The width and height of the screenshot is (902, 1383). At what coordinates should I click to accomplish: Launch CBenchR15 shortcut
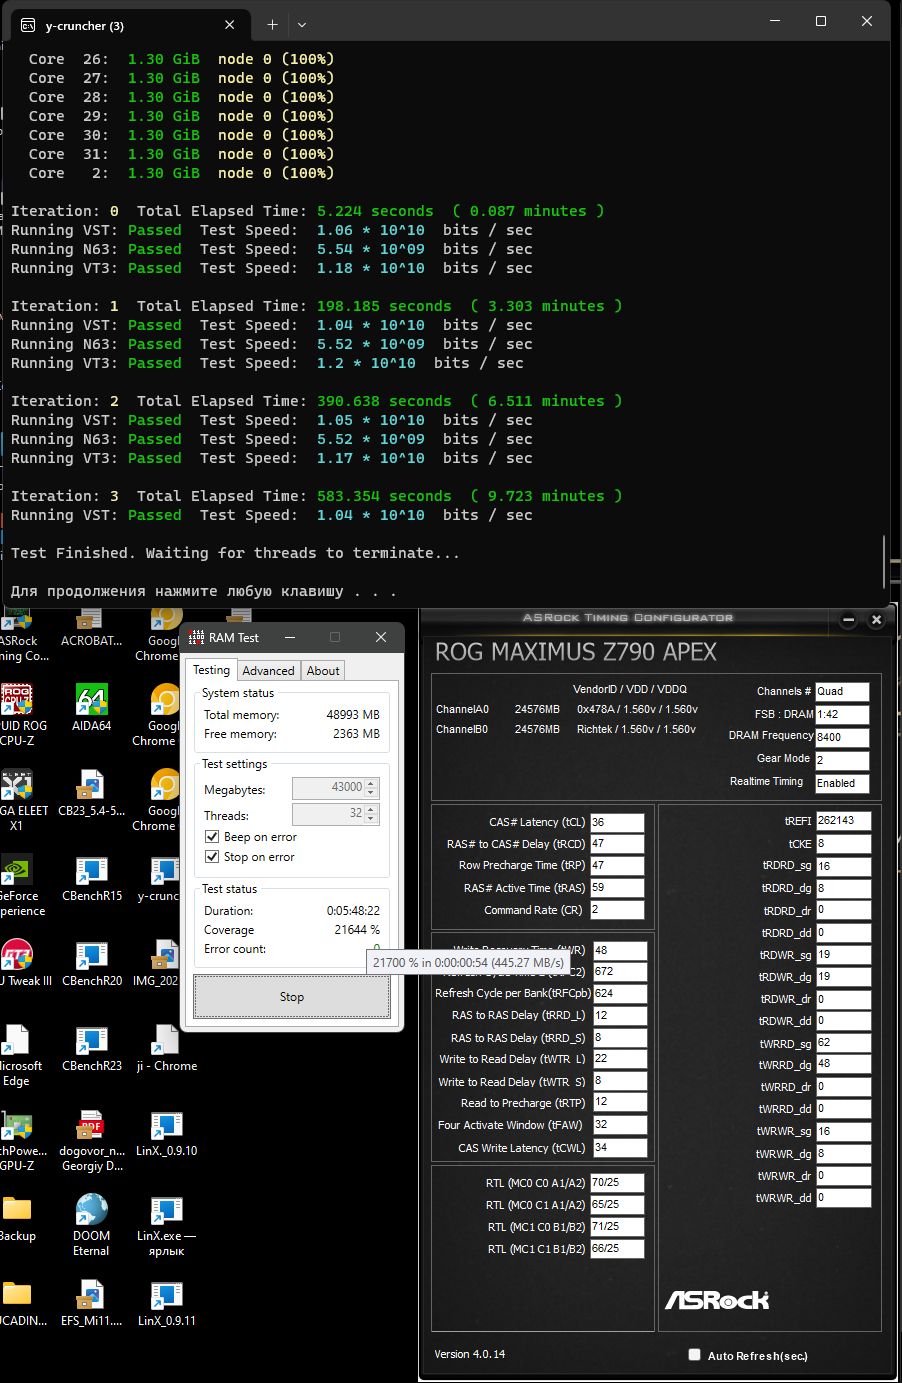tap(91, 878)
